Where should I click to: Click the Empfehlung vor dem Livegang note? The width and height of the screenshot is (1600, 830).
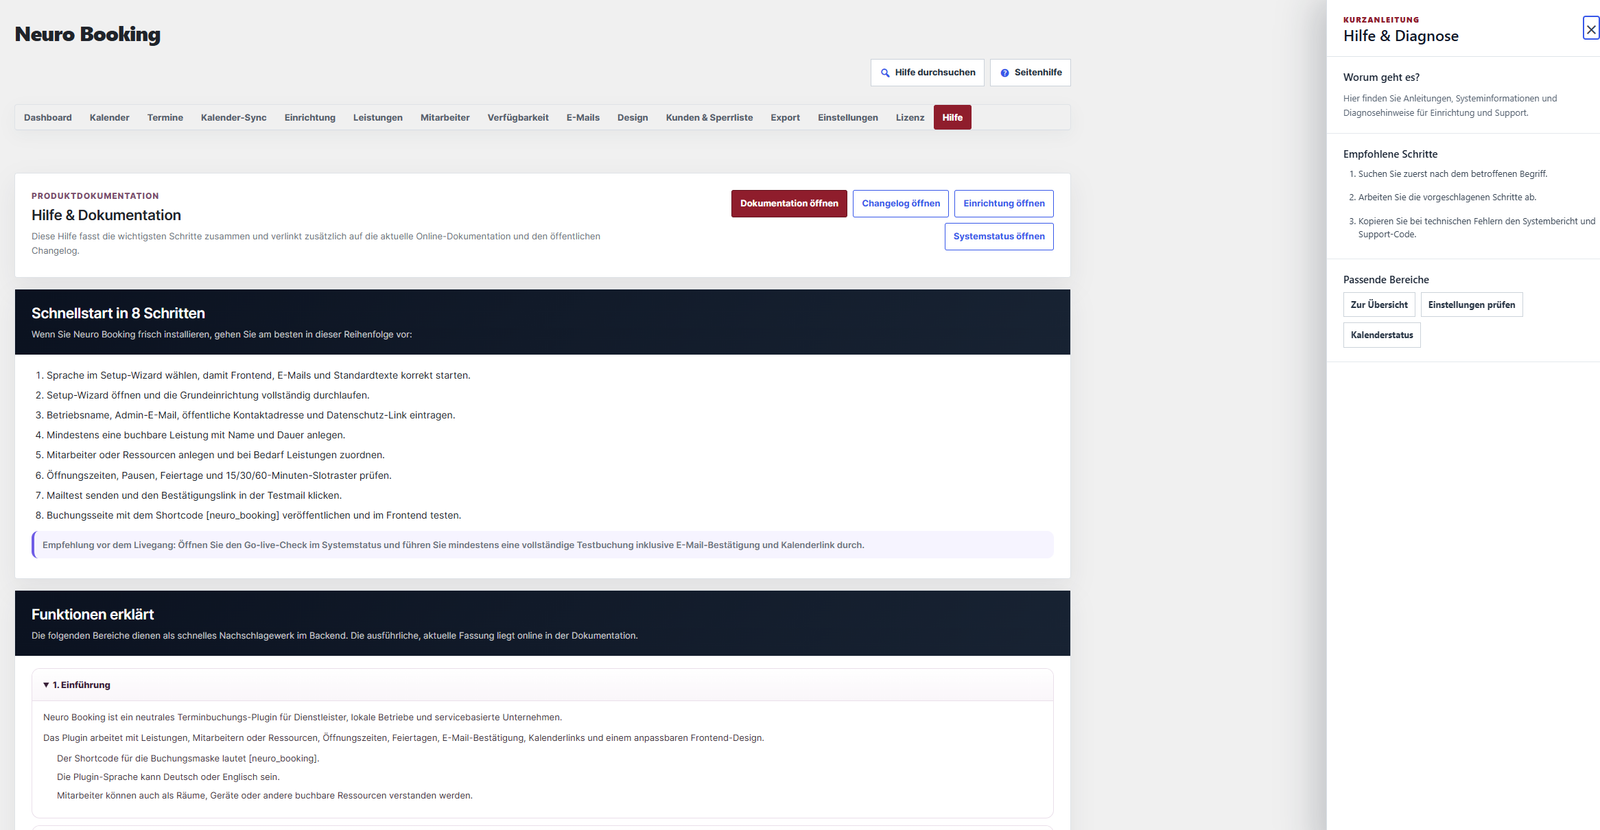click(x=543, y=545)
